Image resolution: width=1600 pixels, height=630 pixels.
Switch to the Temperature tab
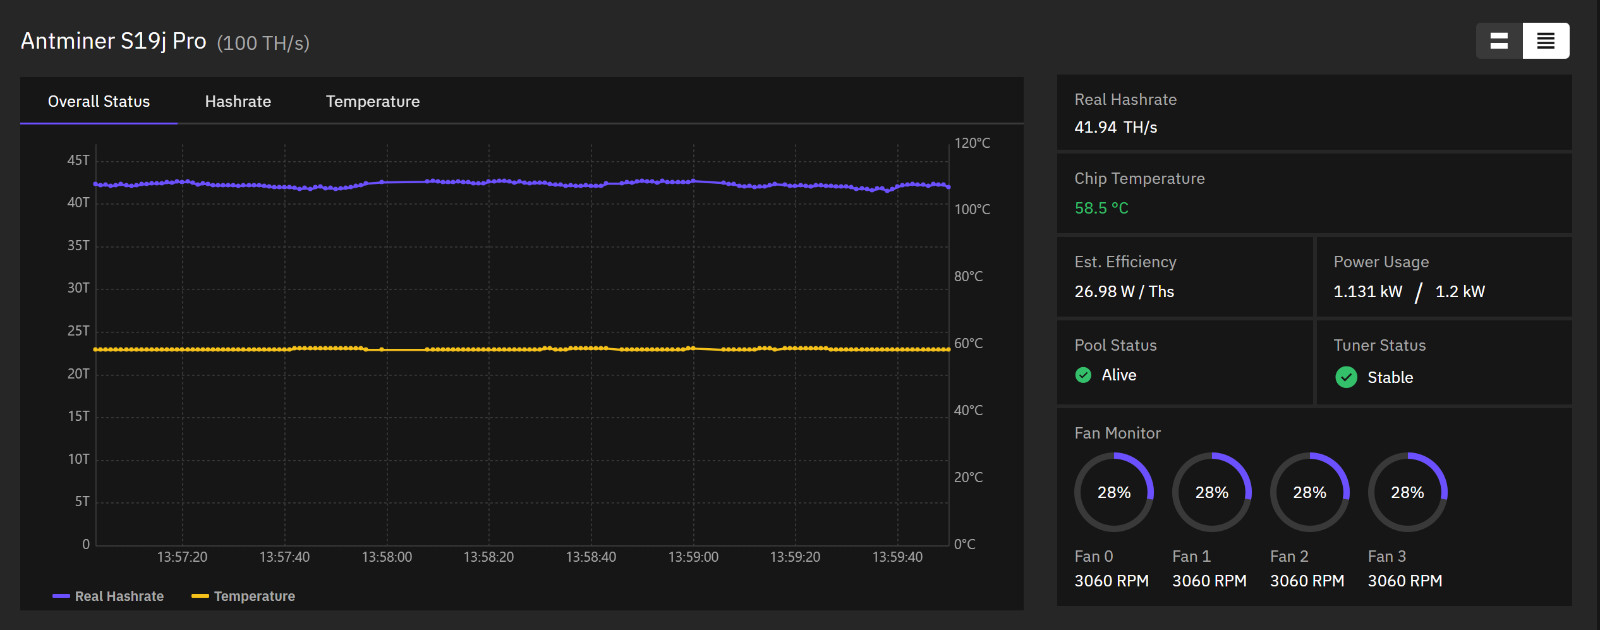pos(373,101)
